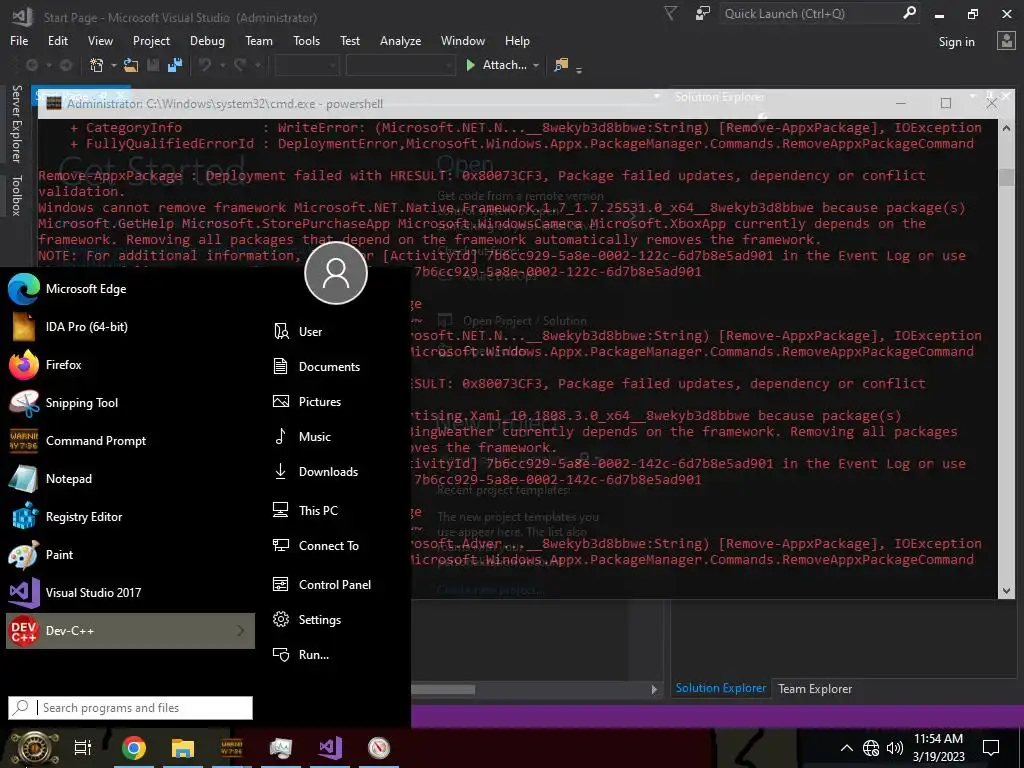
Task: Click the feedback icon in title bar
Action: [703, 13]
